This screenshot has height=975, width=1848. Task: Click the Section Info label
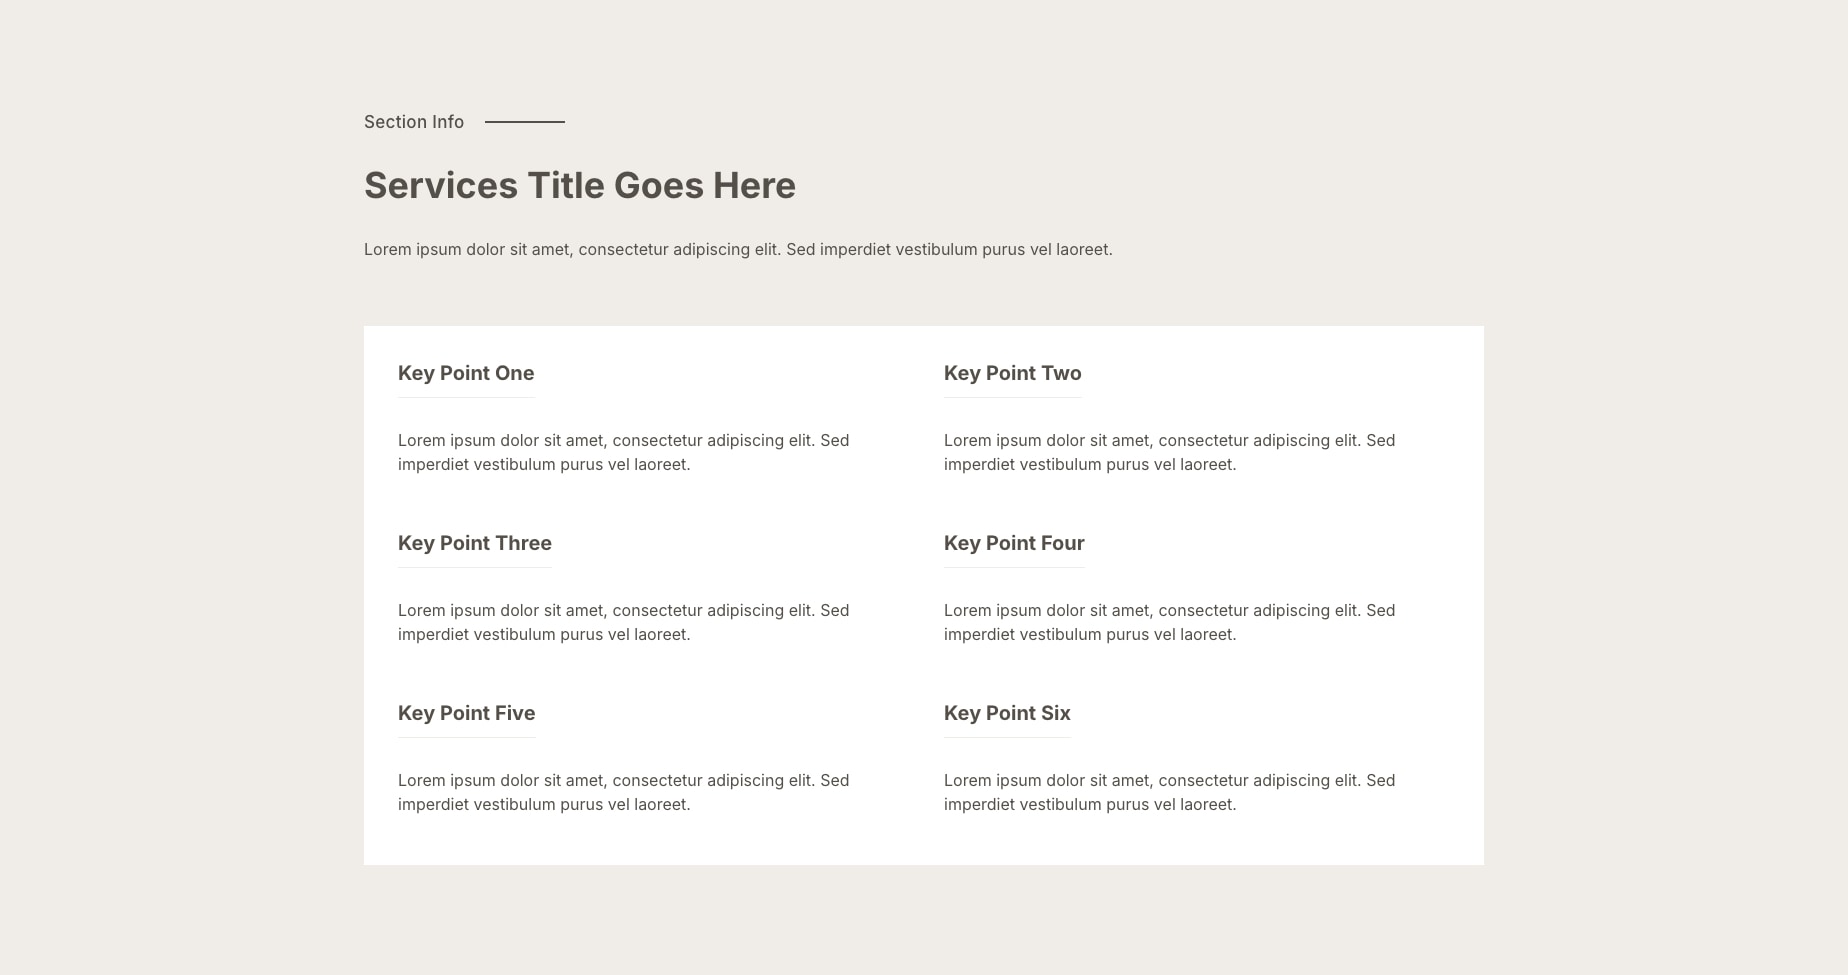click(x=414, y=122)
